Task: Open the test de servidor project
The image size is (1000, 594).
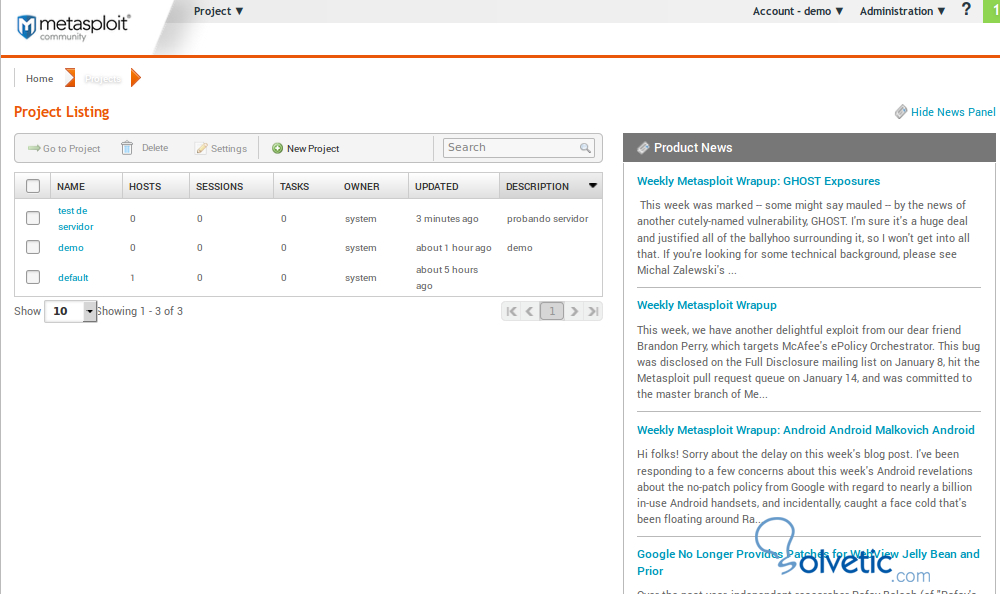Action: pos(75,218)
